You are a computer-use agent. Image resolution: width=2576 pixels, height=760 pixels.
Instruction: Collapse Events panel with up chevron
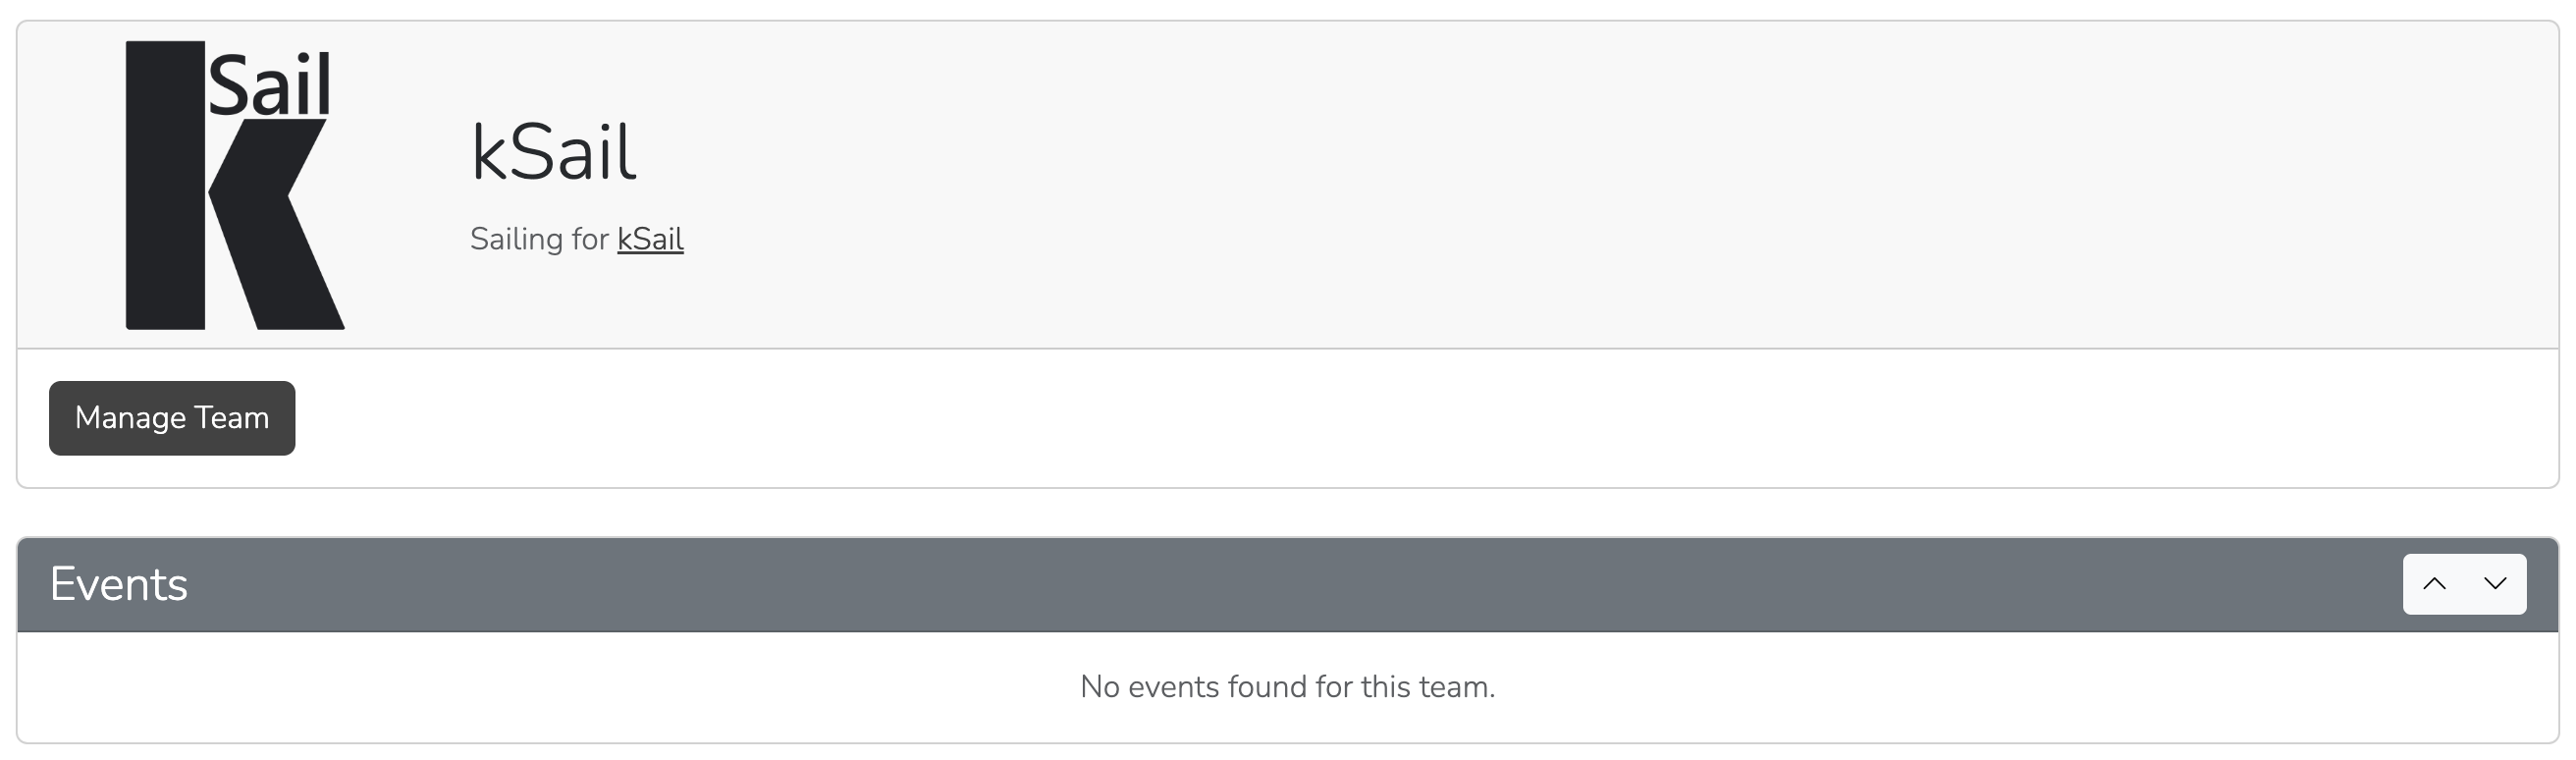pyautogui.click(x=2434, y=584)
